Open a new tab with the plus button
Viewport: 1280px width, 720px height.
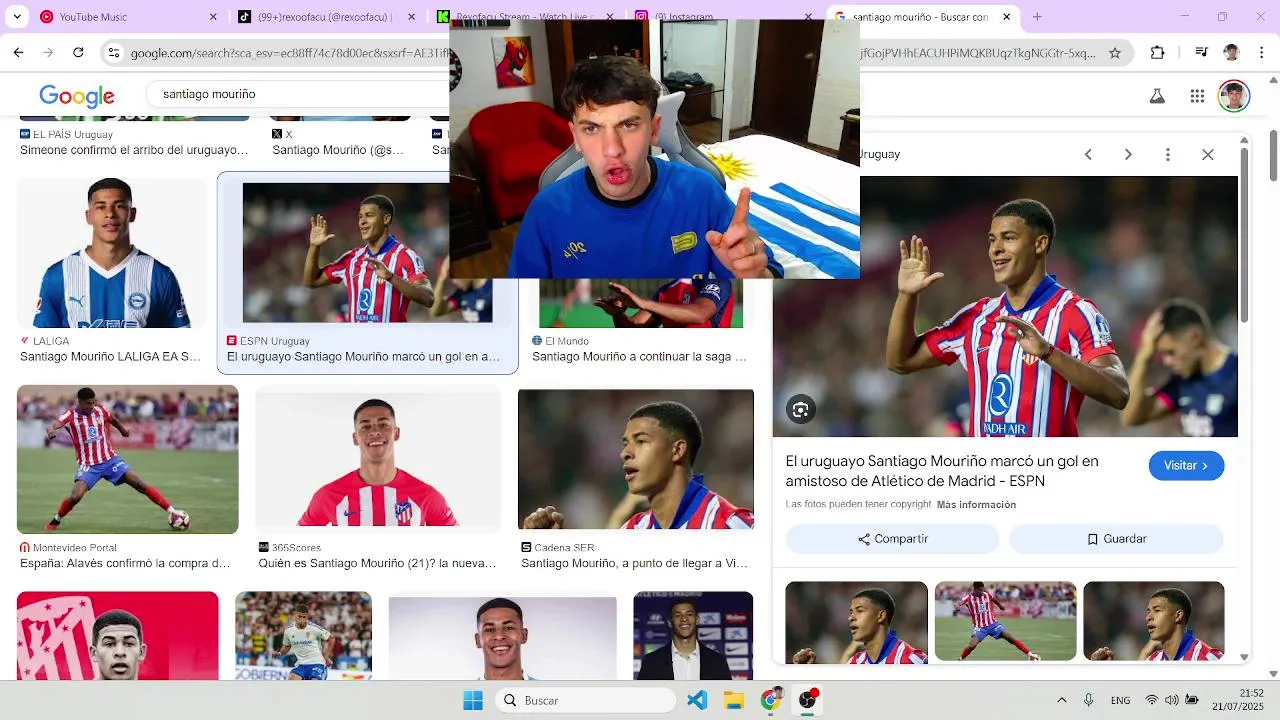point(1037,17)
